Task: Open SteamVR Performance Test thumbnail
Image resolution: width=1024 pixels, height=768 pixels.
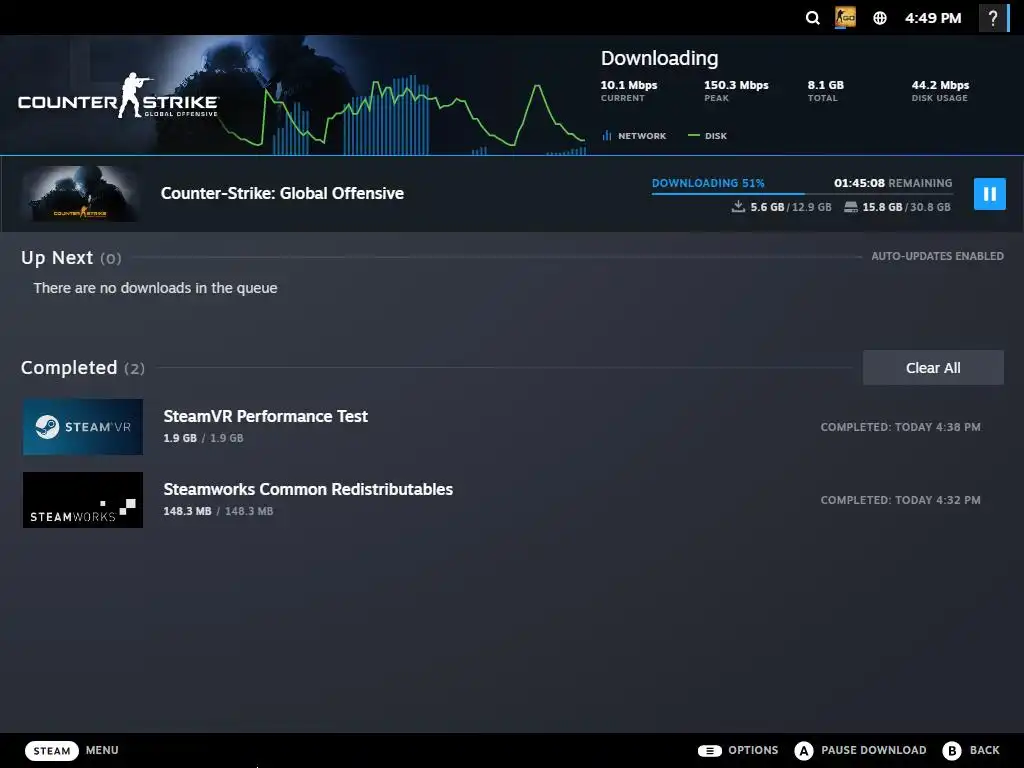Action: 83,427
